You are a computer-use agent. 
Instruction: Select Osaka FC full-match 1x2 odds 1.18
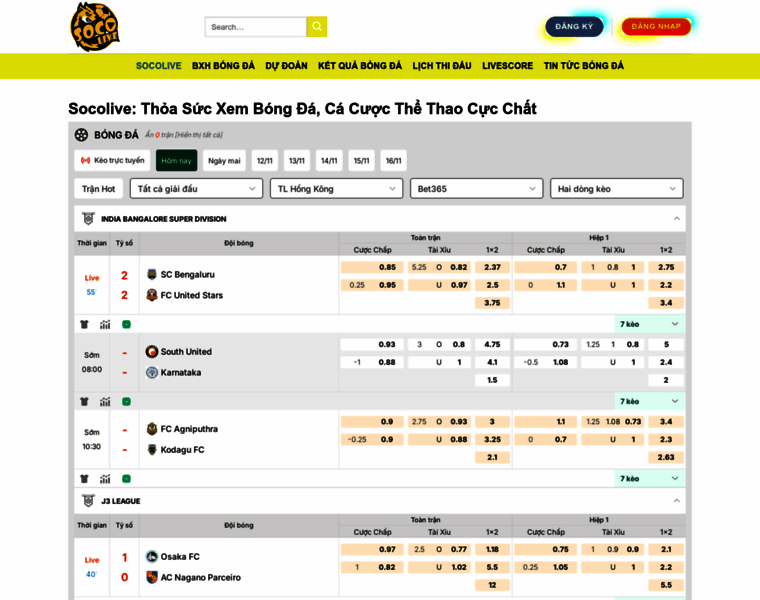tap(492, 549)
